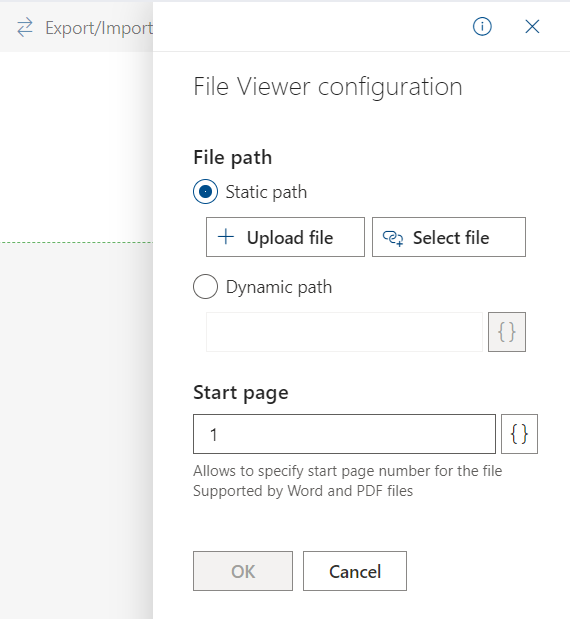Image resolution: width=570 pixels, height=619 pixels.
Task: Select the Static path radio button
Action: 205,191
